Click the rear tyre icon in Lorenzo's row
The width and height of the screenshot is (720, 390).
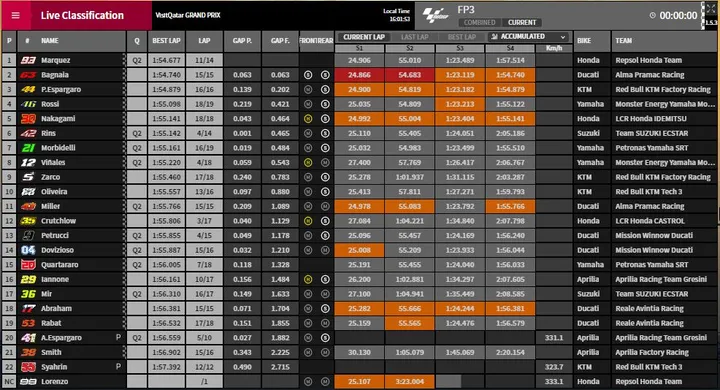325,381
